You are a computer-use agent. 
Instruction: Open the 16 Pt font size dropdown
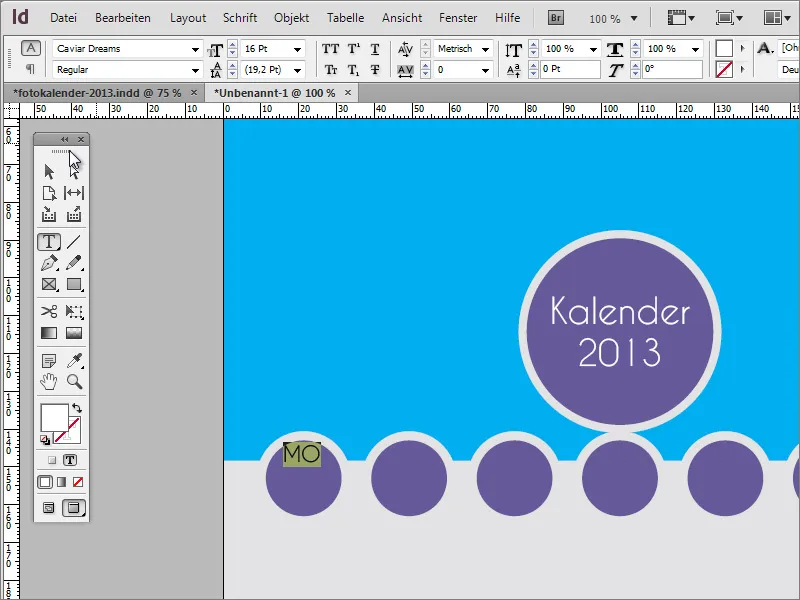[297, 49]
